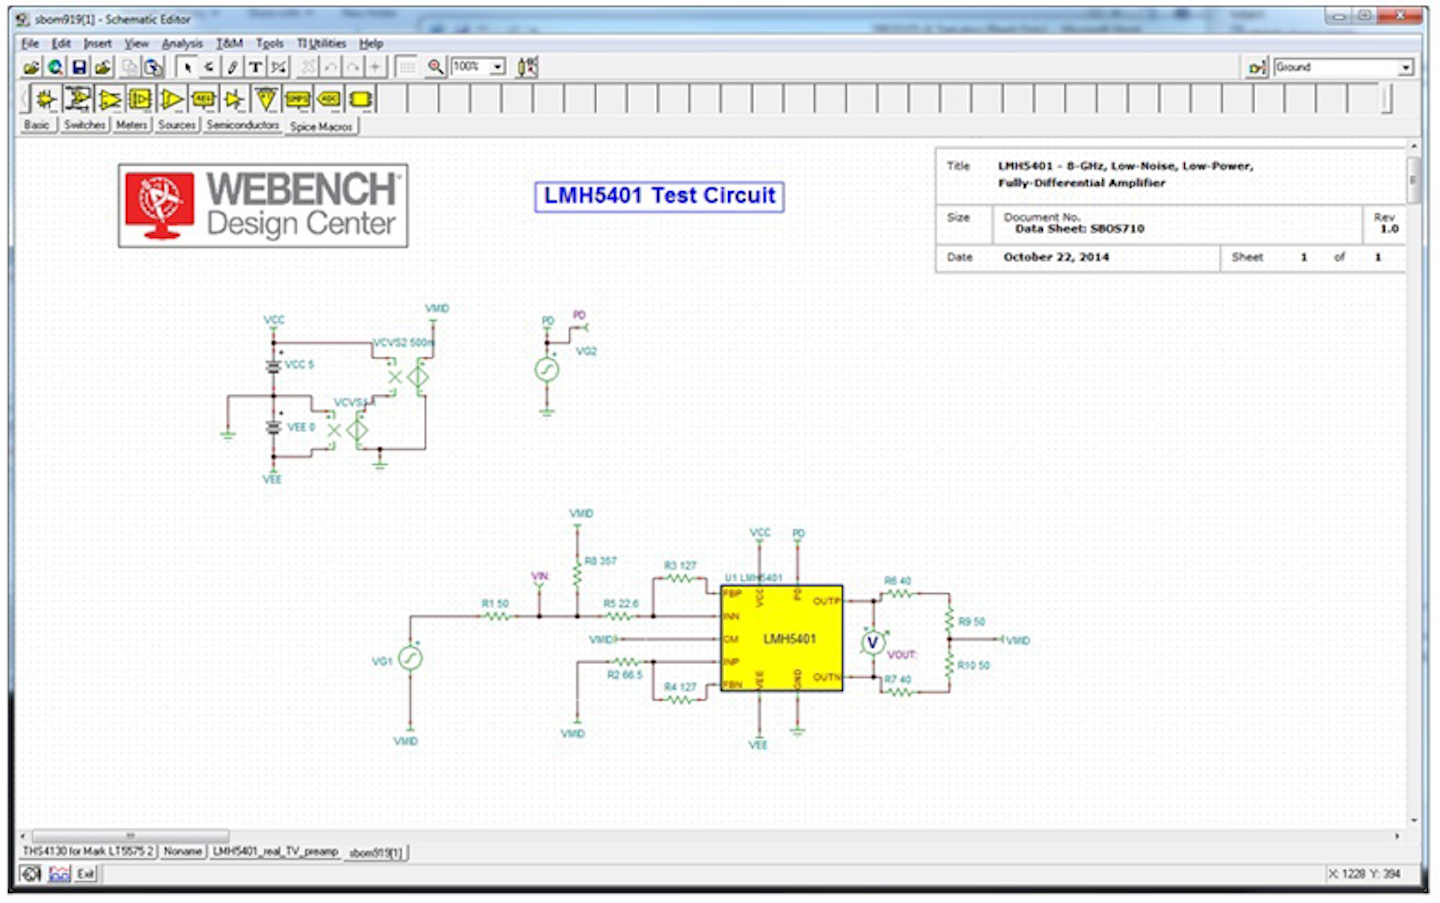Image resolution: width=1440 pixels, height=903 pixels.
Task: Click the globe web-open toolbar icon
Action: click(55, 67)
